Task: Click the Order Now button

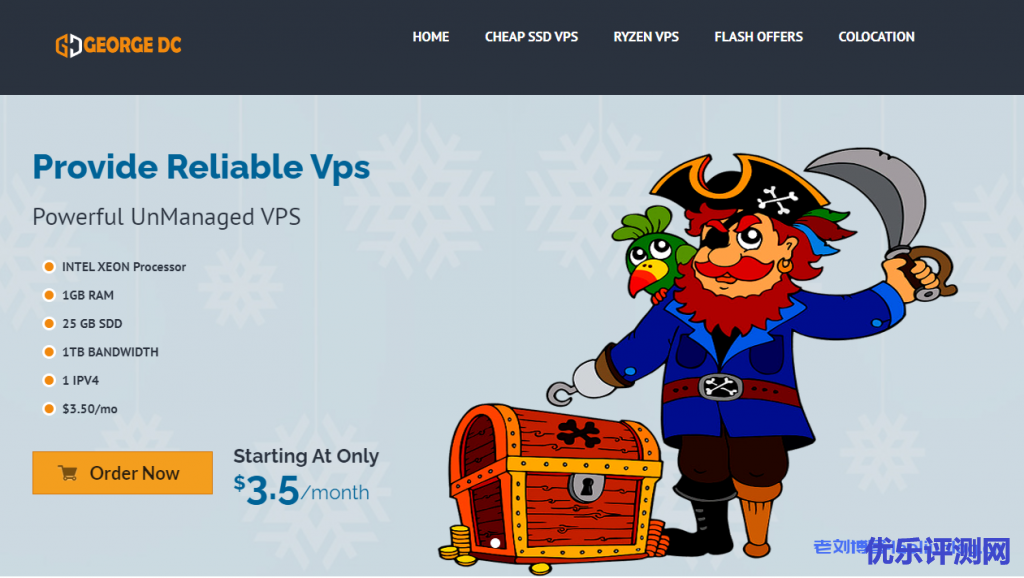Action: tap(123, 472)
